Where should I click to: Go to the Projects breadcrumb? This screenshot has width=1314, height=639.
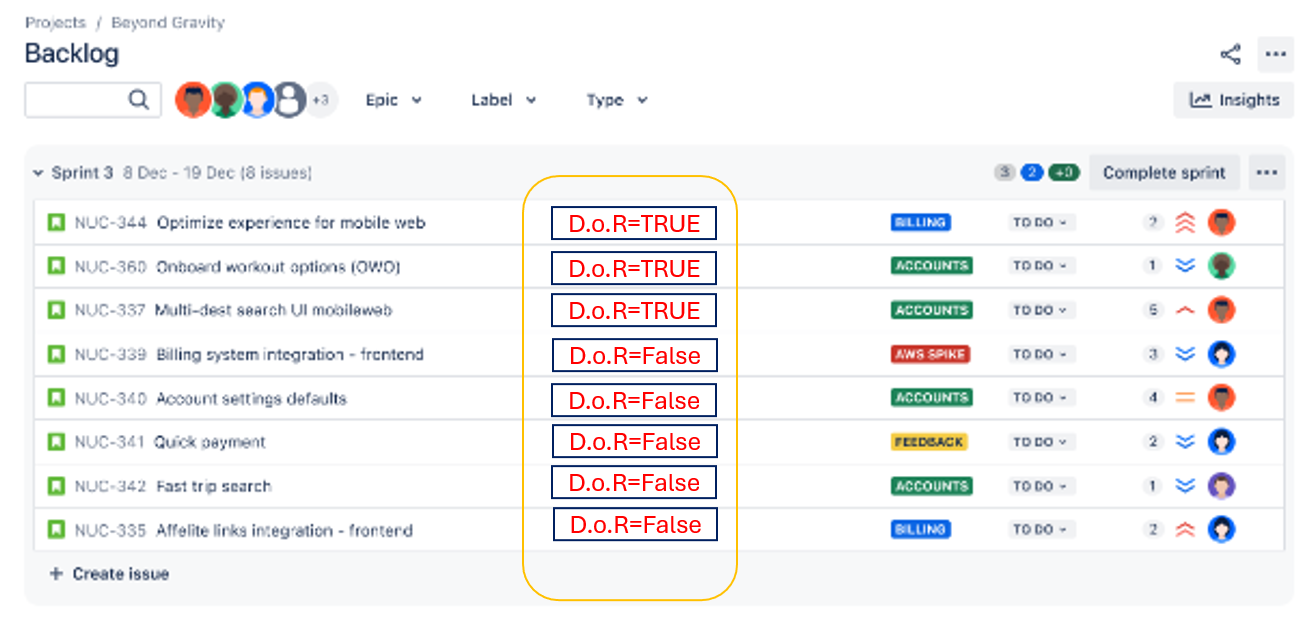pyautogui.click(x=55, y=22)
